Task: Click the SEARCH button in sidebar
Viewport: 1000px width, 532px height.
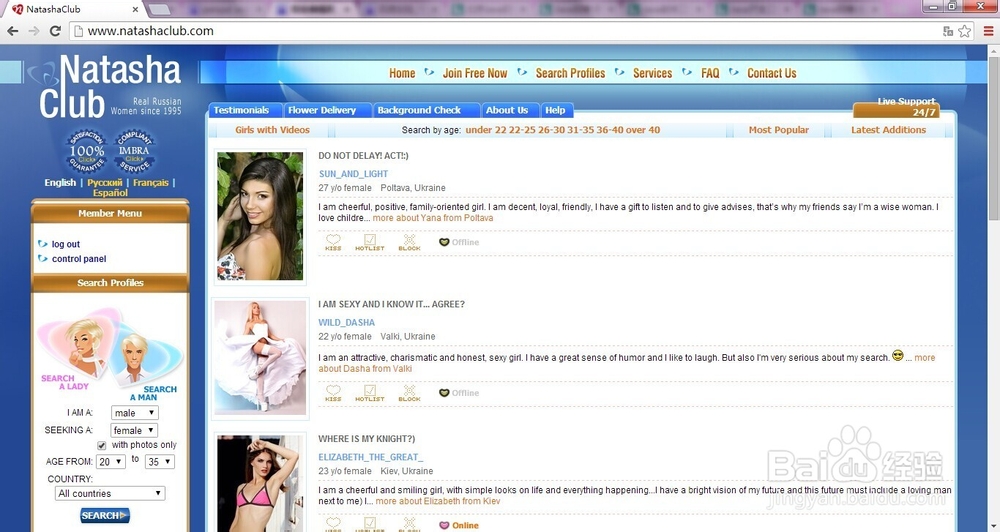Action: pyautogui.click(x=105, y=515)
